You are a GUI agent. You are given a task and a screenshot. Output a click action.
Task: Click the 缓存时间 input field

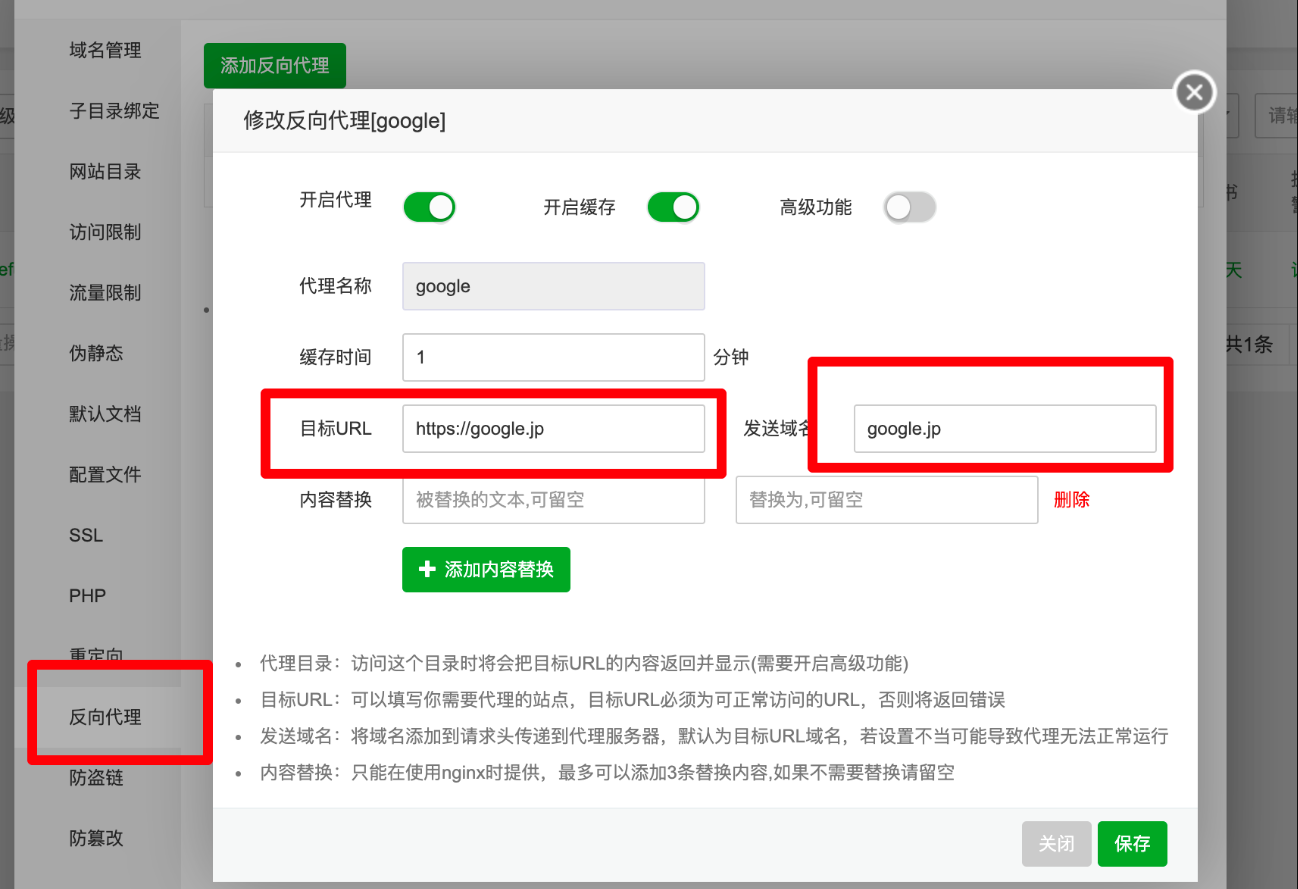coord(553,357)
